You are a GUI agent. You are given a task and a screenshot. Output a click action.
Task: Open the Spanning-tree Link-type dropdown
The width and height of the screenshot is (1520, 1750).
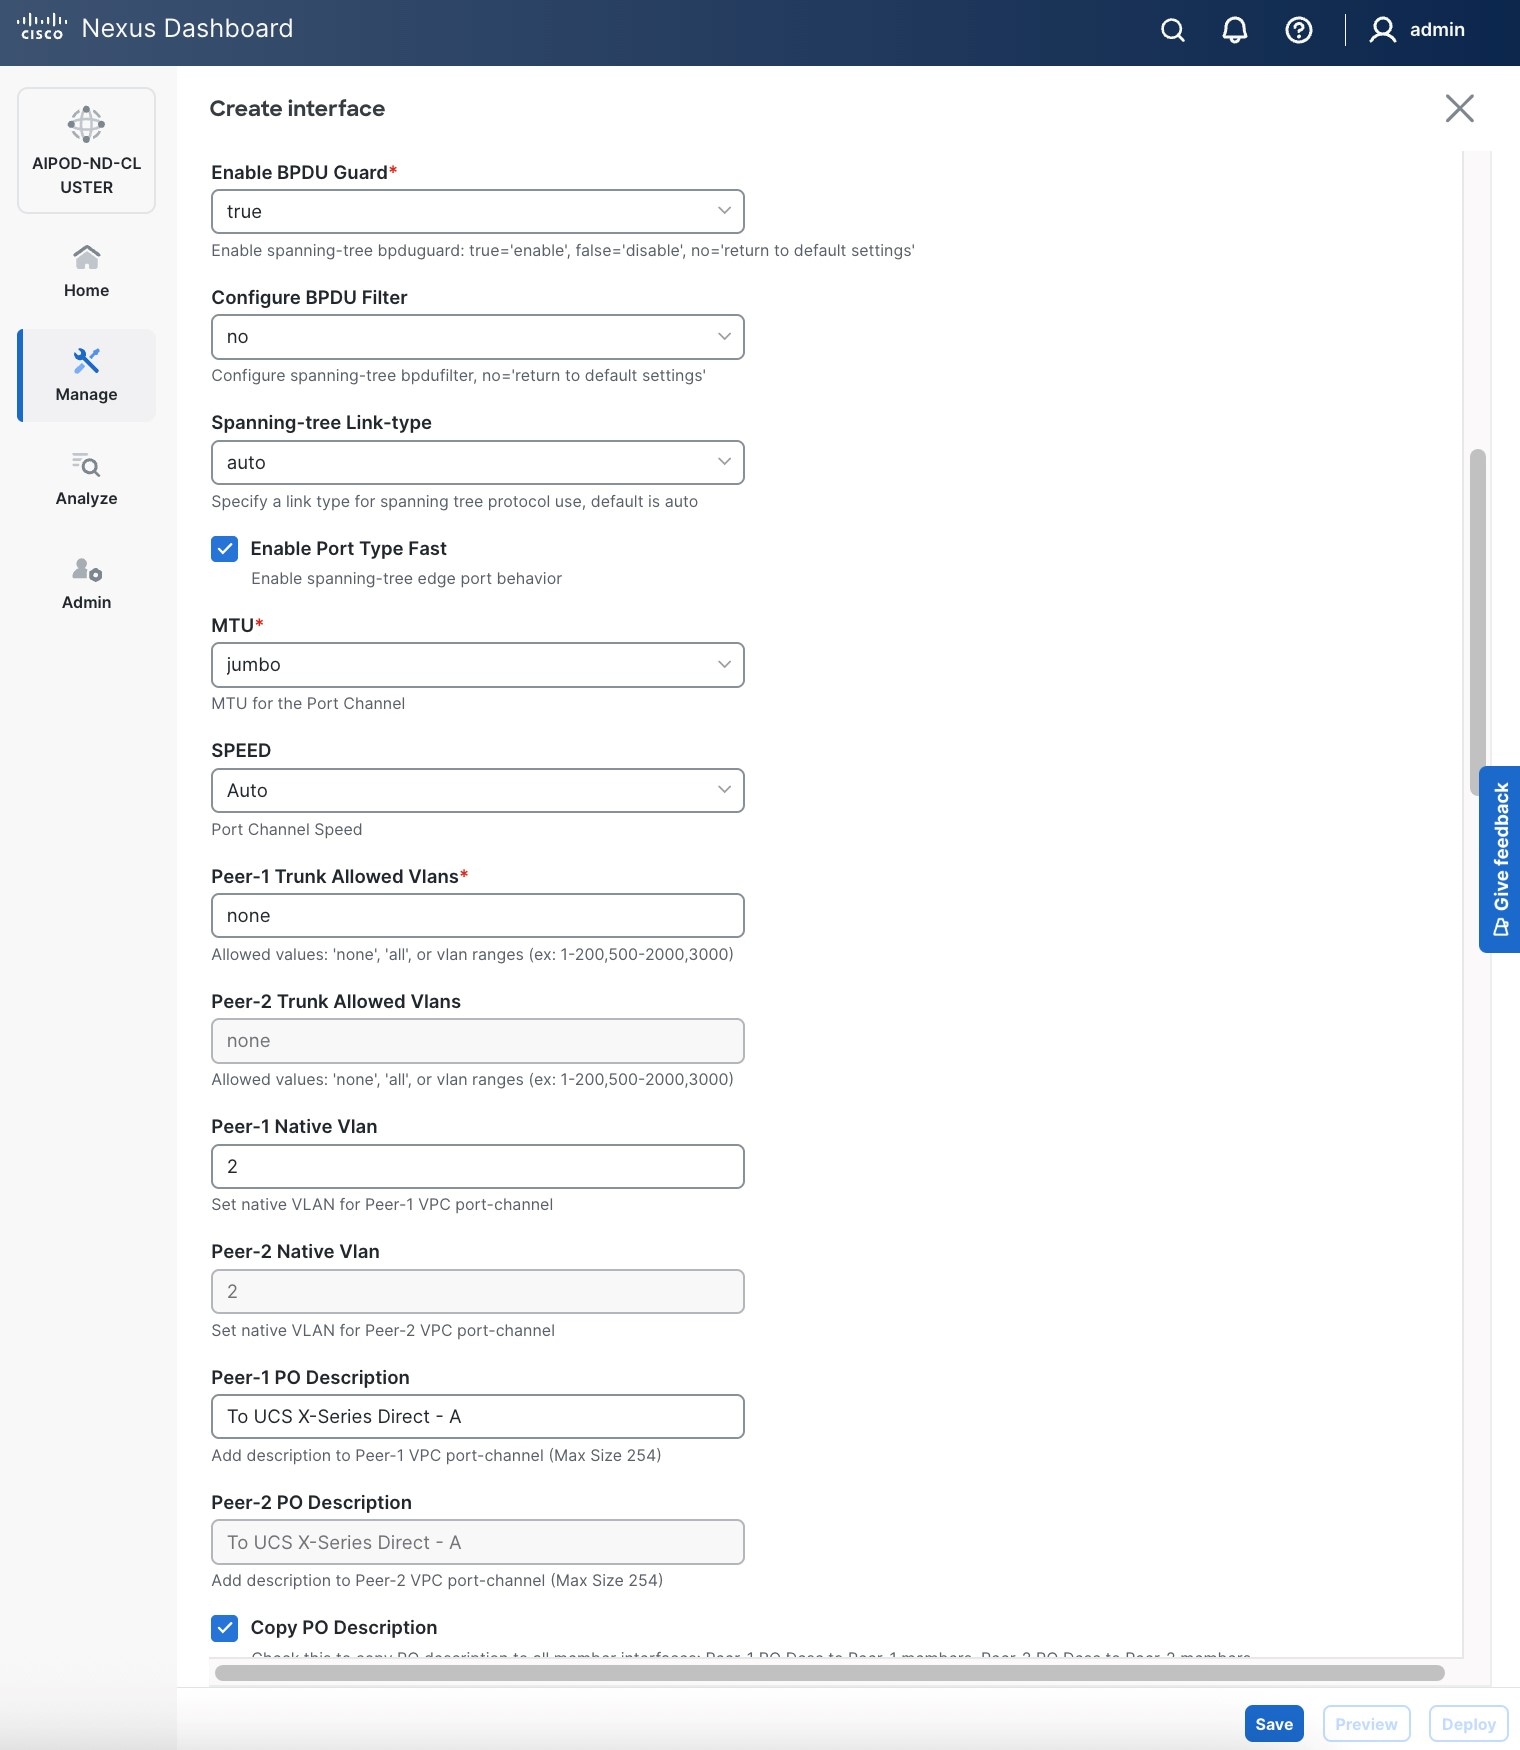[477, 463]
